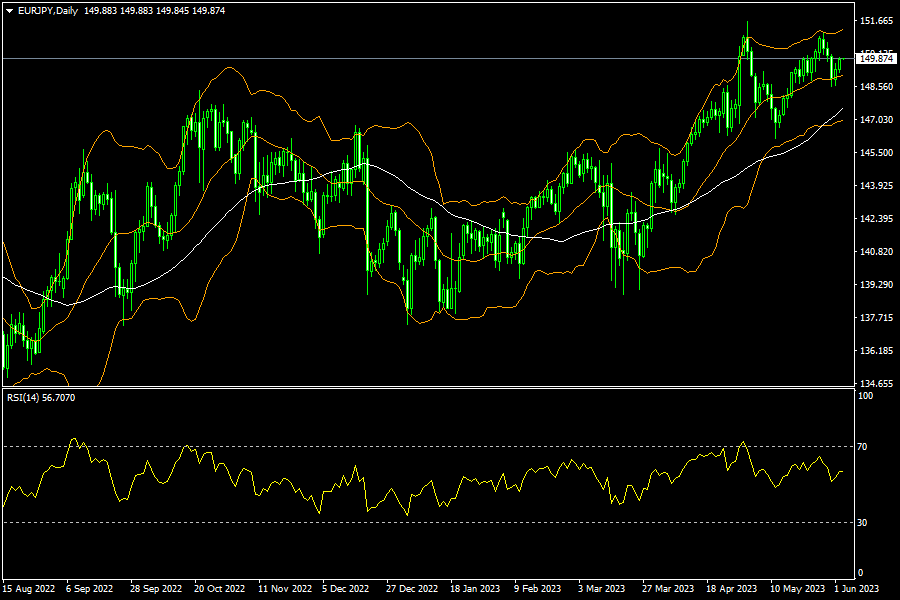Click the 10 May 2023 date label

click(x=797, y=589)
